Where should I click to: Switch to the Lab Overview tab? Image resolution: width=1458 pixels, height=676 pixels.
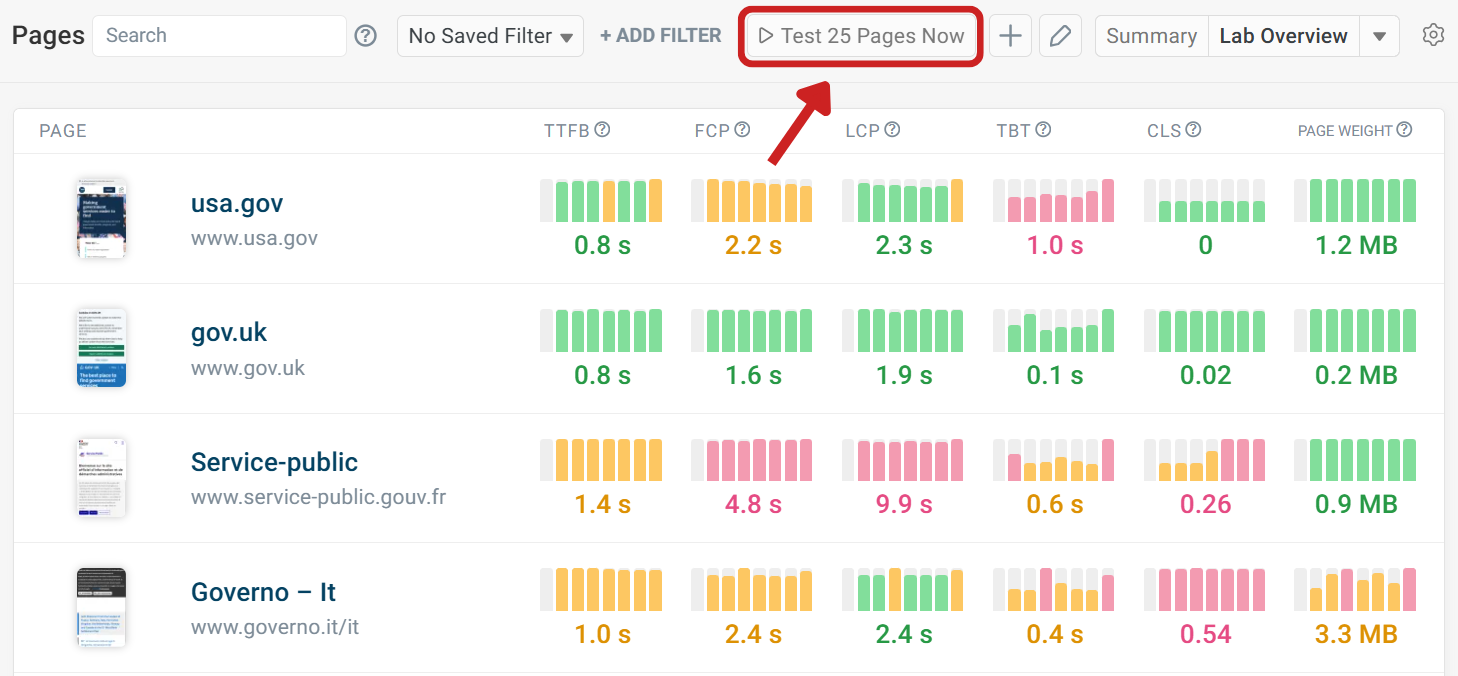click(x=1284, y=36)
